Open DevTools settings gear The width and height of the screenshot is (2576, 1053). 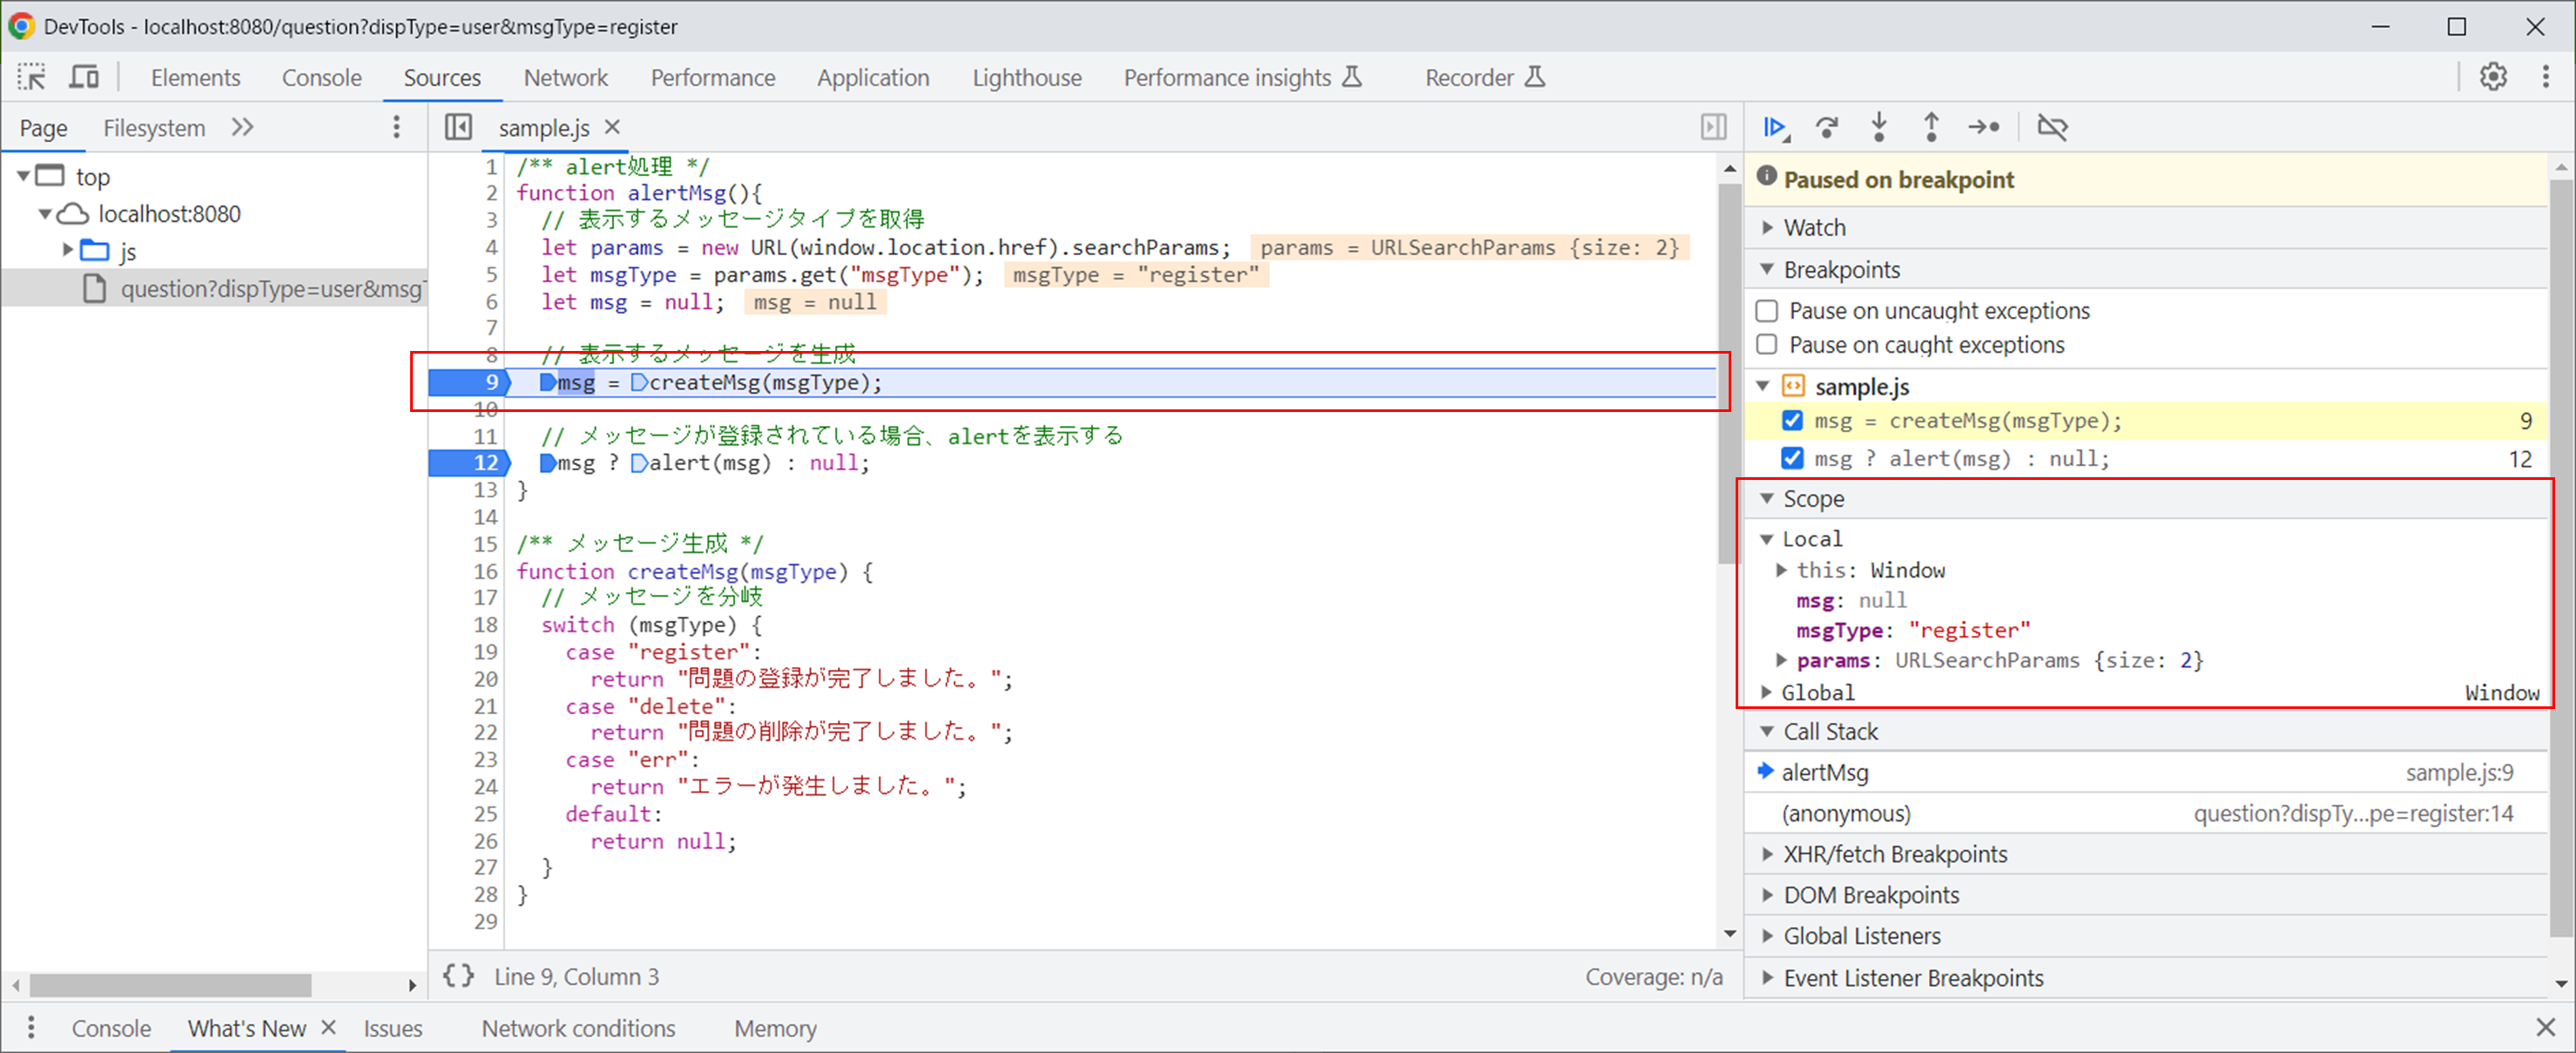click(2494, 76)
